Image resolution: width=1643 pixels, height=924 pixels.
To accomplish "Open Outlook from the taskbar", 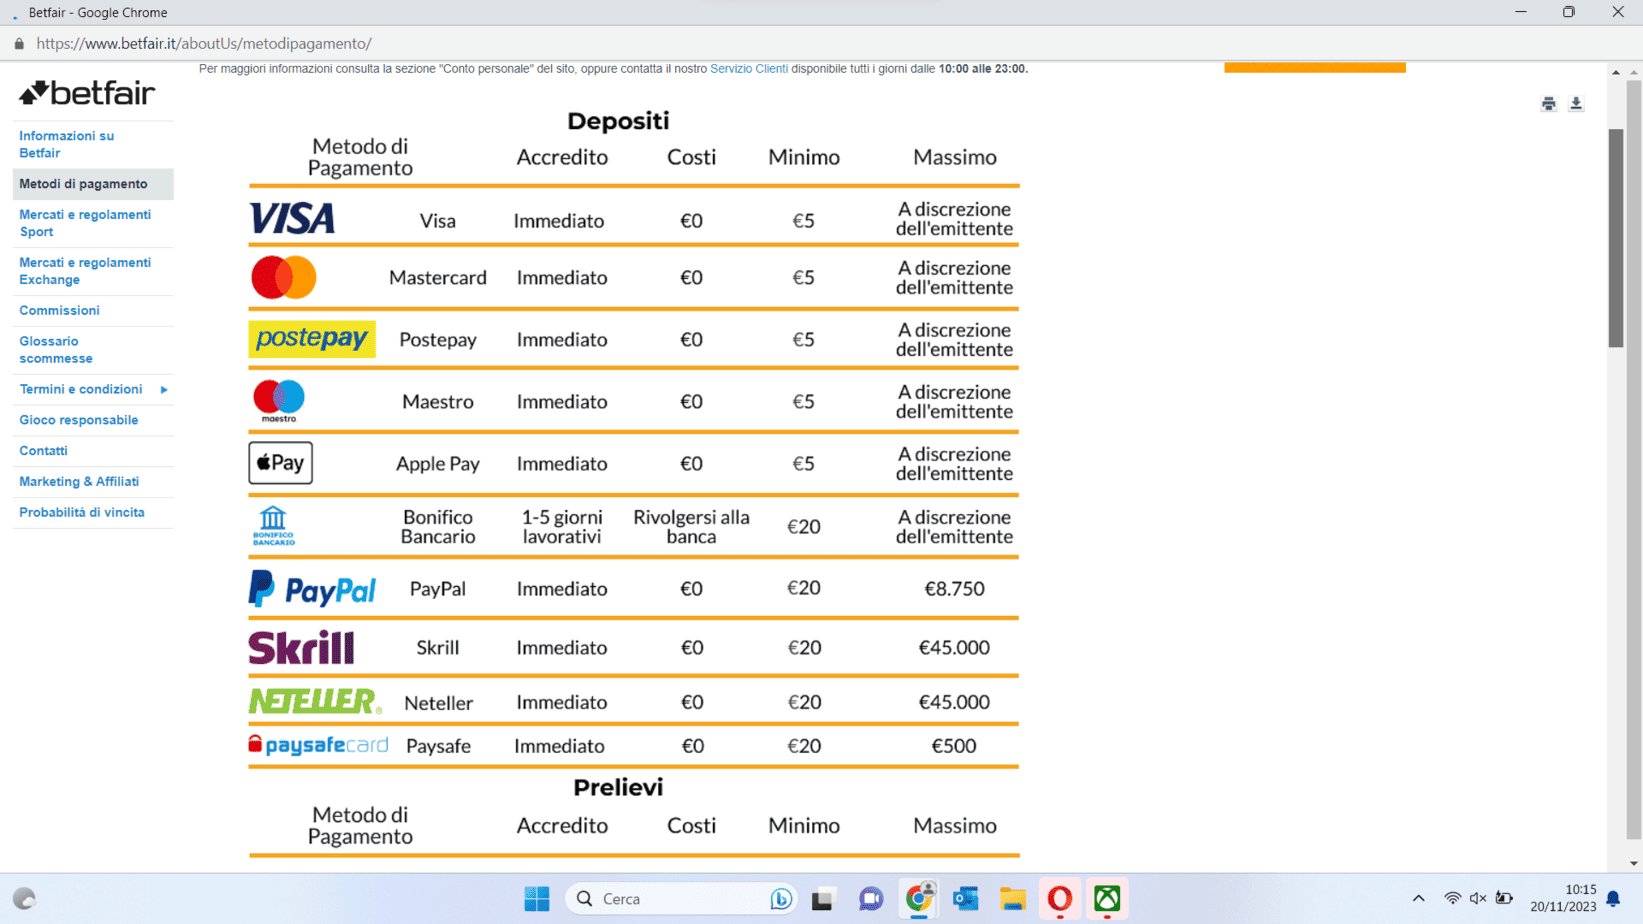I will 965,899.
